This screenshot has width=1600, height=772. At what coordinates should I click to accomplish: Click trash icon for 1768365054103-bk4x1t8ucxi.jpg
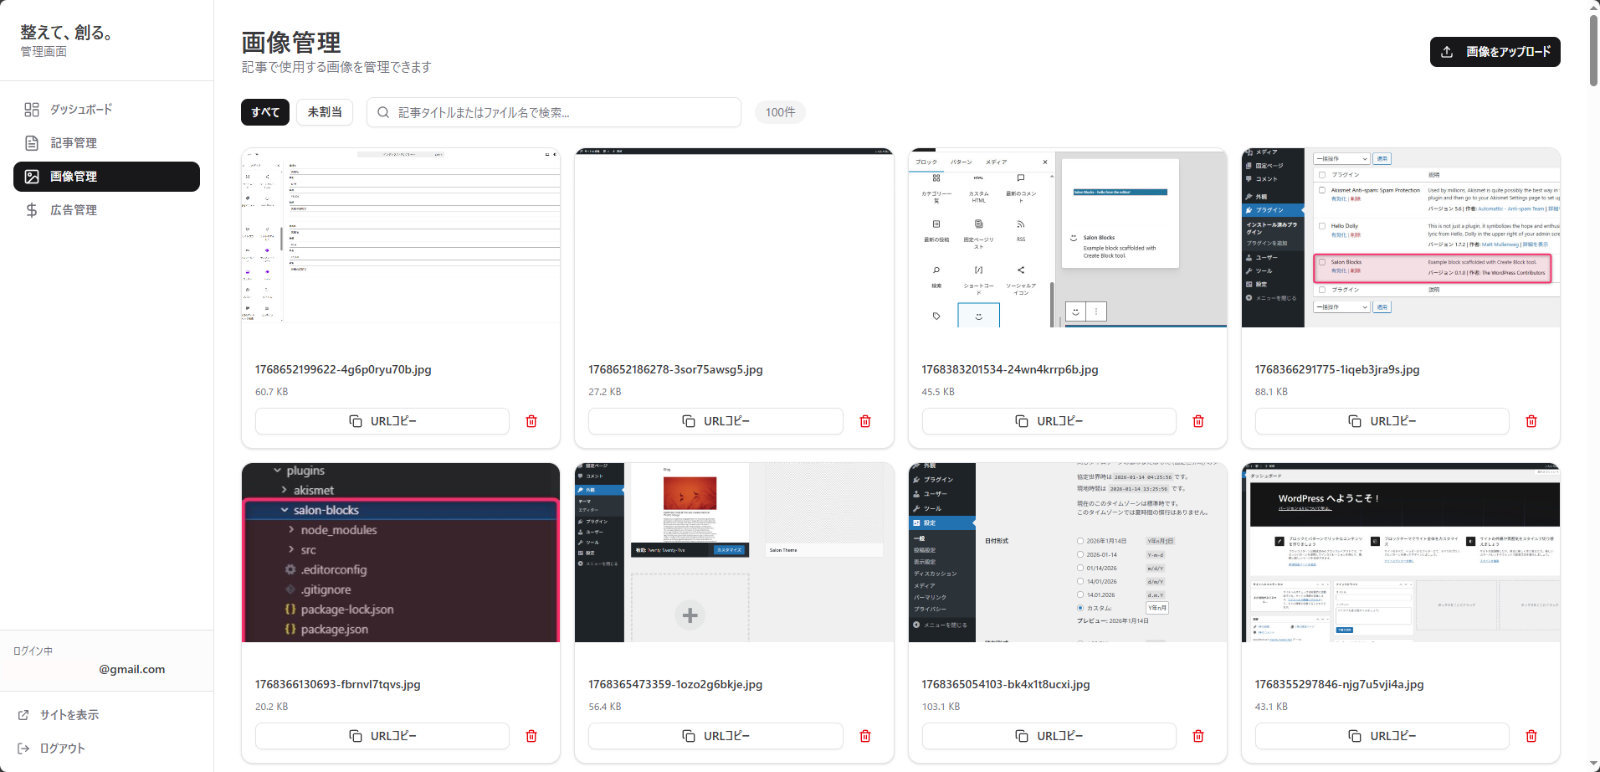(1198, 736)
